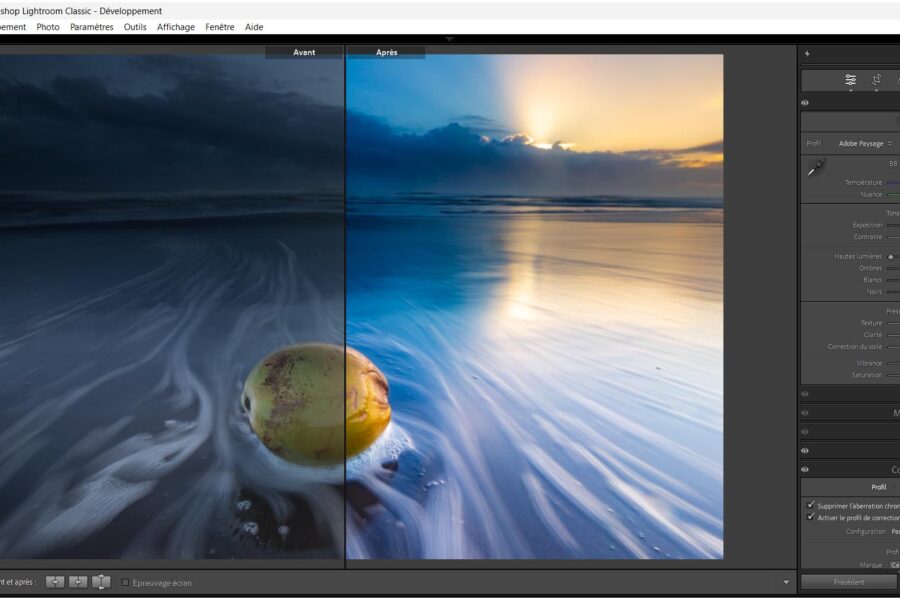Click the Before photo preview
900x600 pixels.
[x=172, y=307]
